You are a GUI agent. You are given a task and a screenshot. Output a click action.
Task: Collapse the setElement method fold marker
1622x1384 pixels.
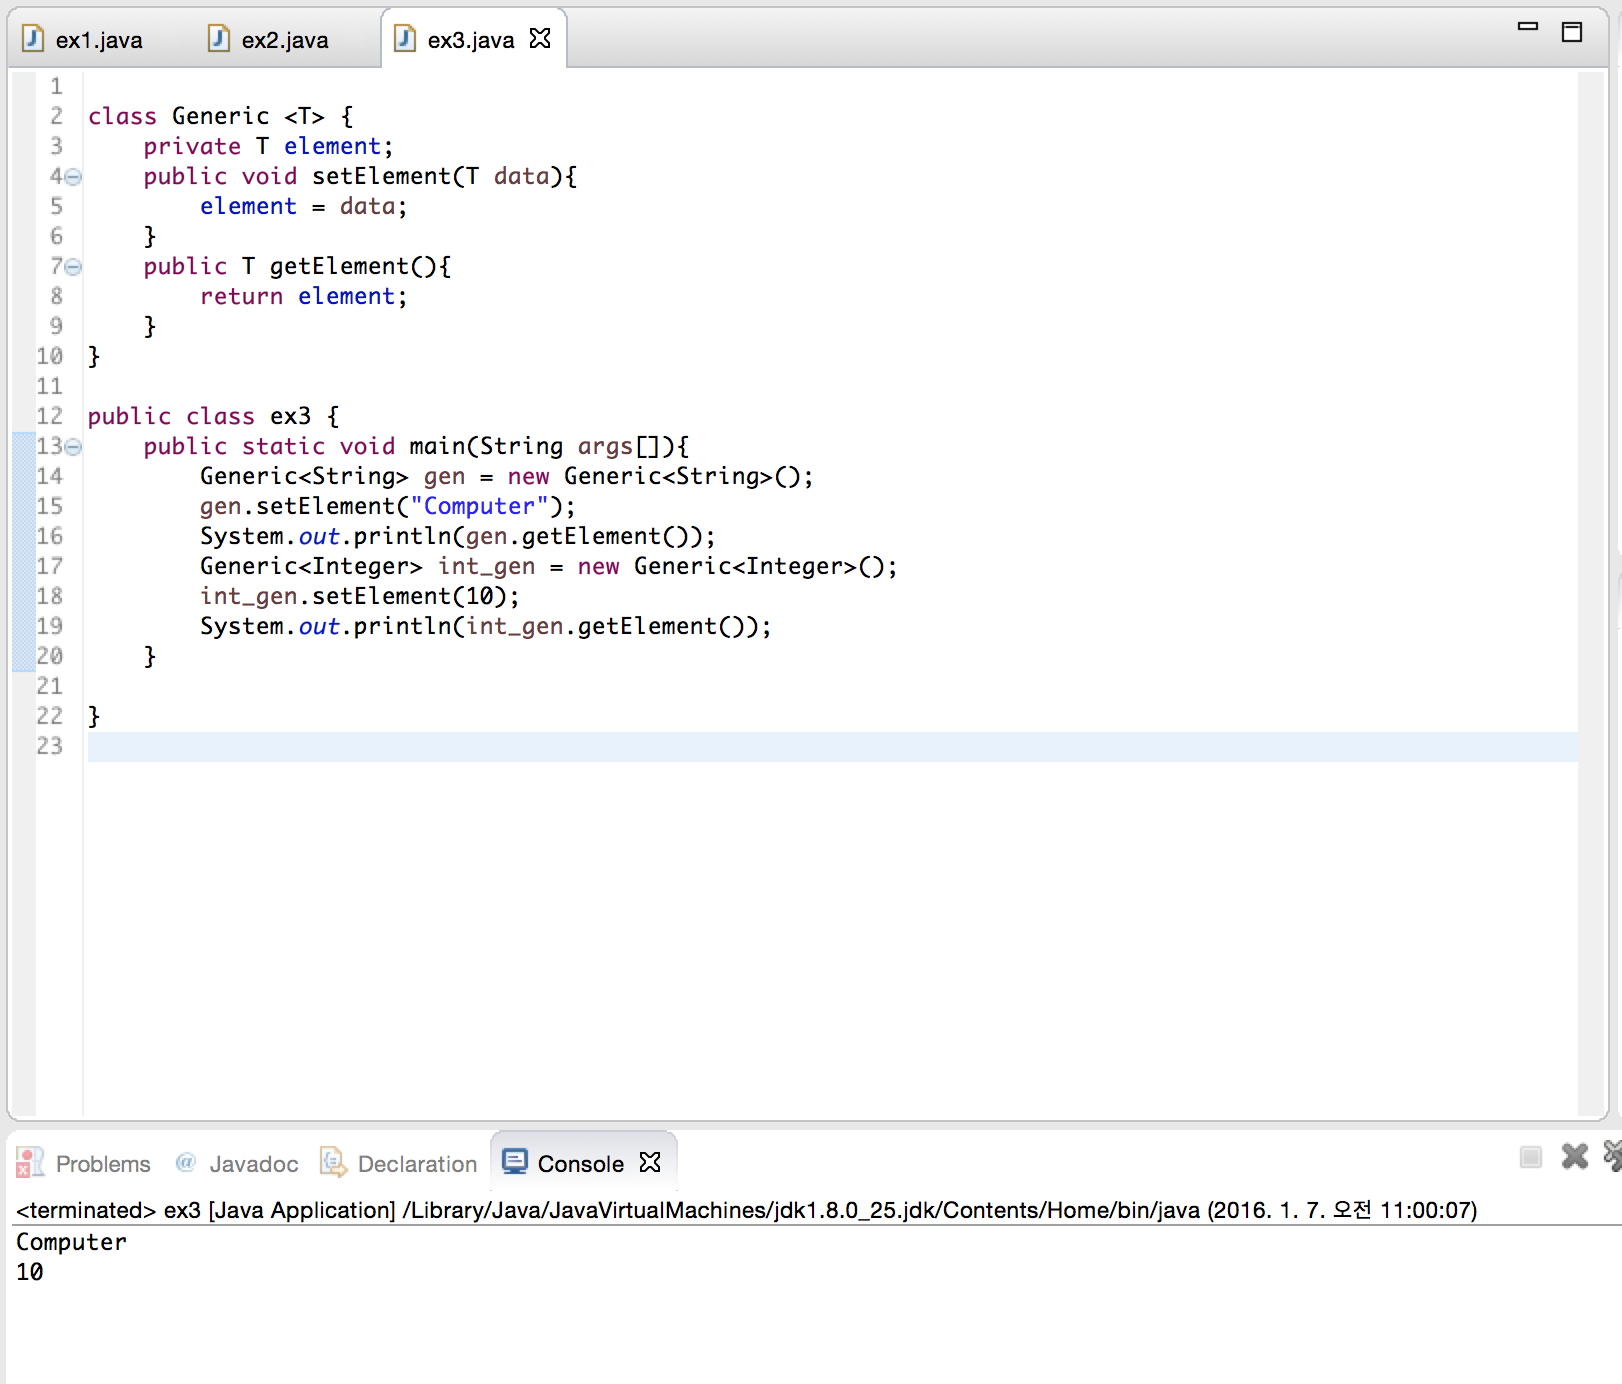(71, 177)
